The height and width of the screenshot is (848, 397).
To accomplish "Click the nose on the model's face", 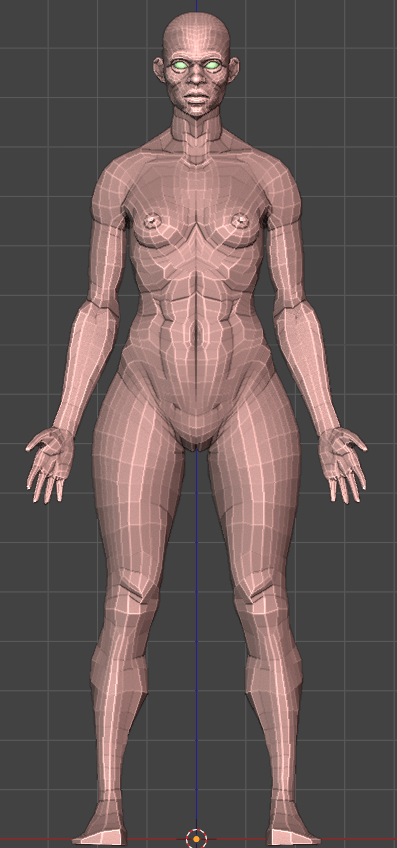I will 197,77.
